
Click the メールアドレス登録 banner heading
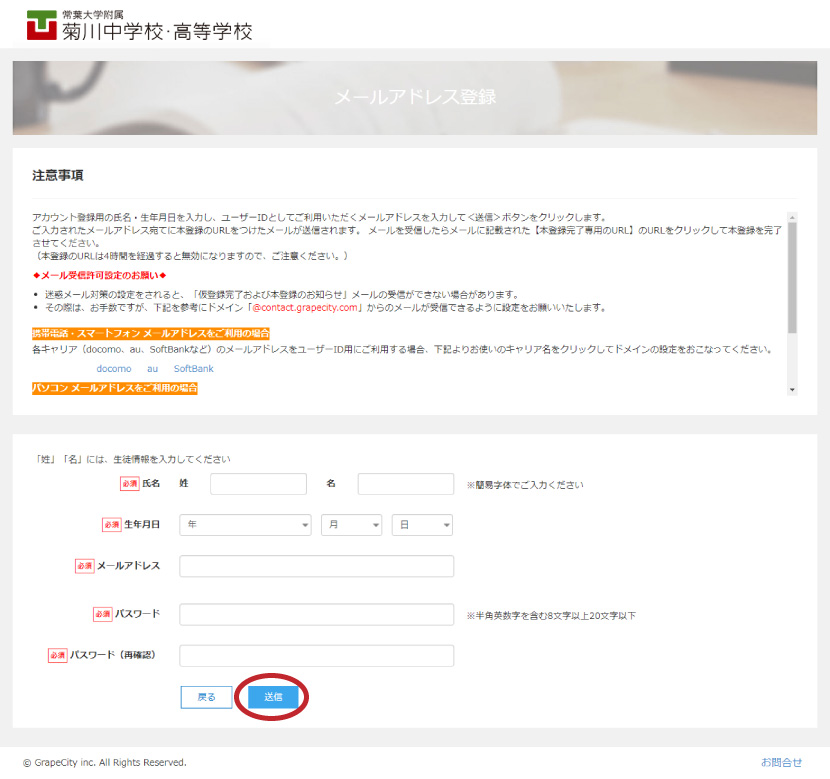(x=414, y=97)
